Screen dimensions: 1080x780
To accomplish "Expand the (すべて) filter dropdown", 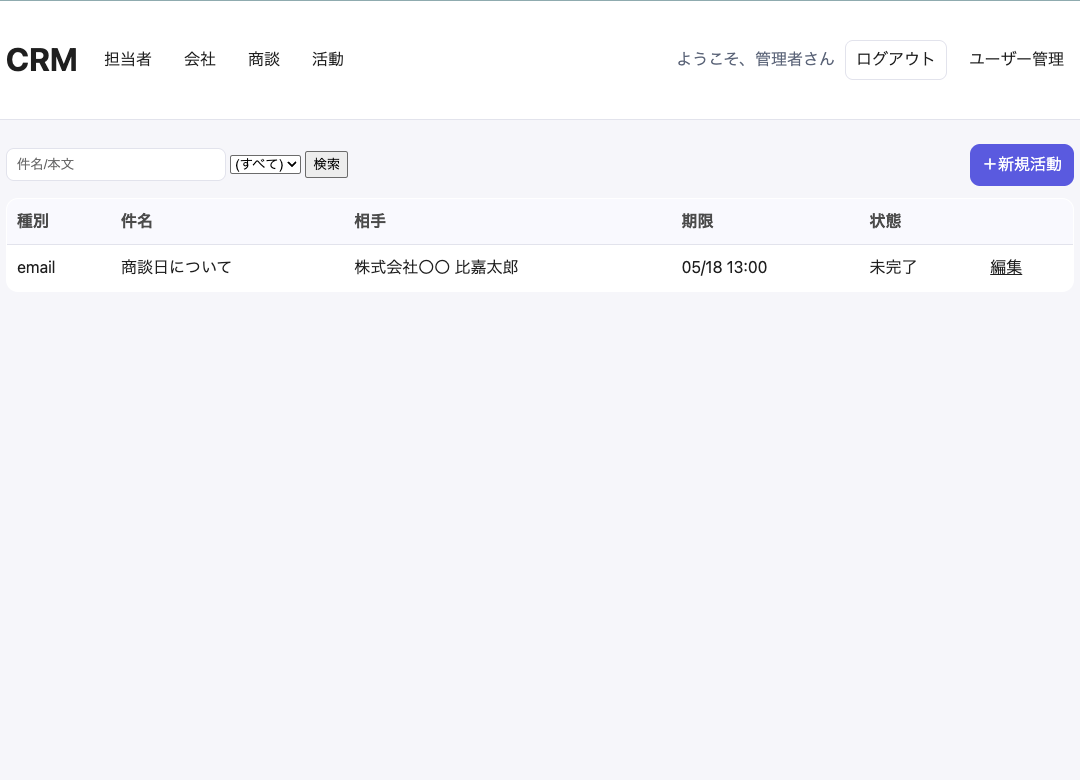I will (265, 164).
